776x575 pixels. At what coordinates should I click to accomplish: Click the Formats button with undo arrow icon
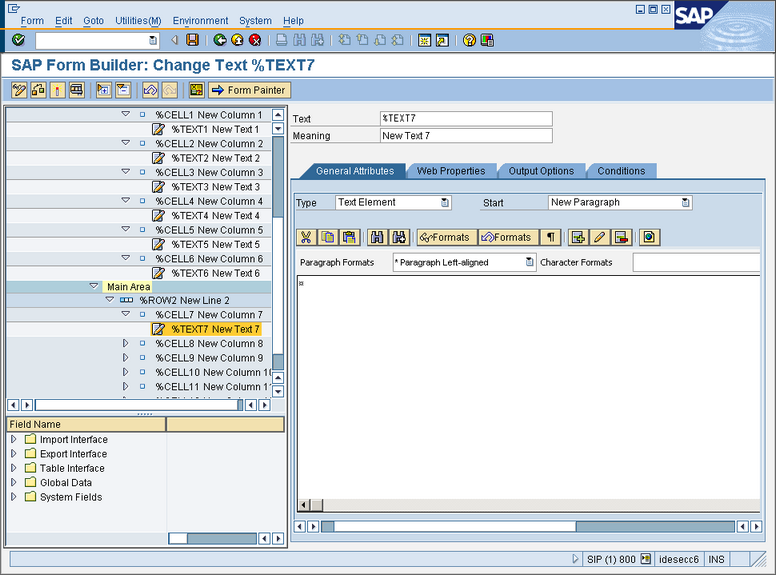pos(508,238)
